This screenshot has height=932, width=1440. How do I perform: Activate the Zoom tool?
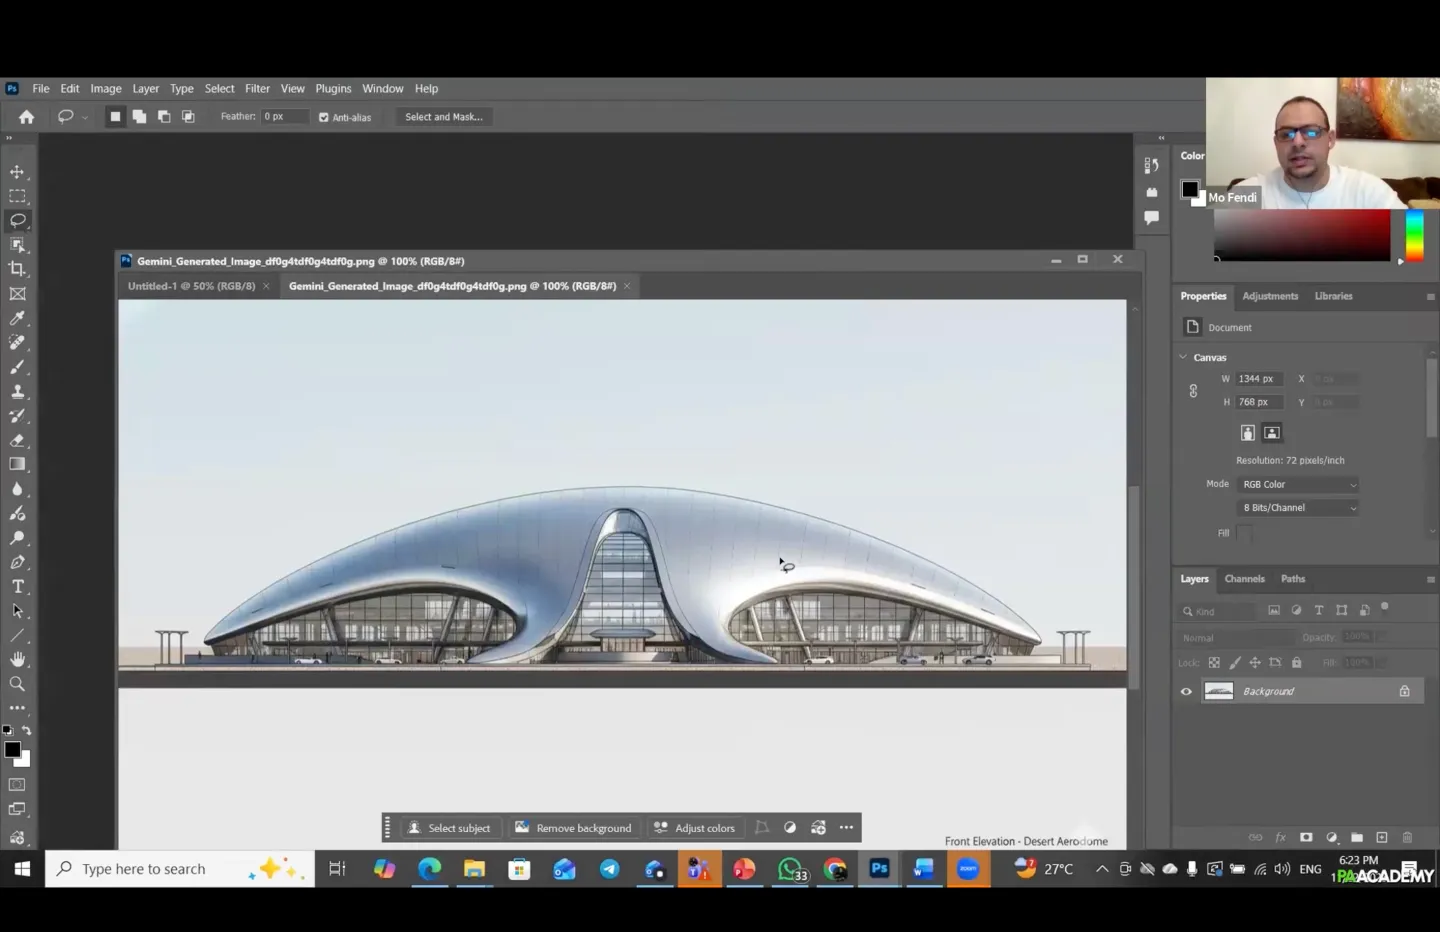pyautogui.click(x=17, y=684)
